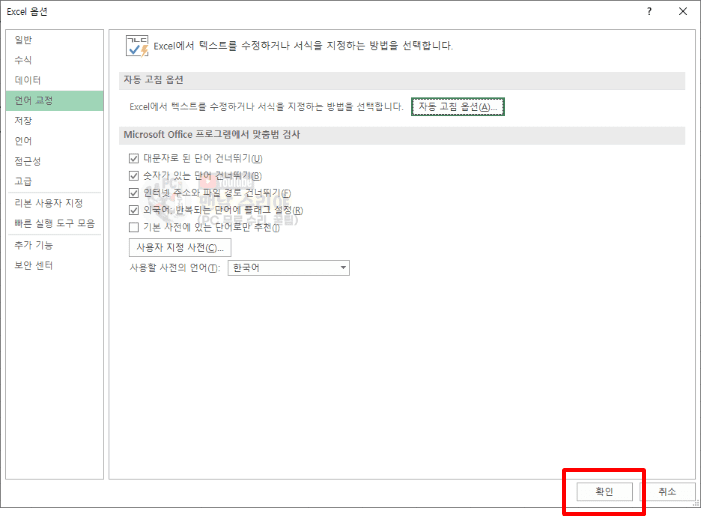This screenshot has width=701, height=516.
Task: Open 리본 사용자 지정 settings
Action: (47, 203)
